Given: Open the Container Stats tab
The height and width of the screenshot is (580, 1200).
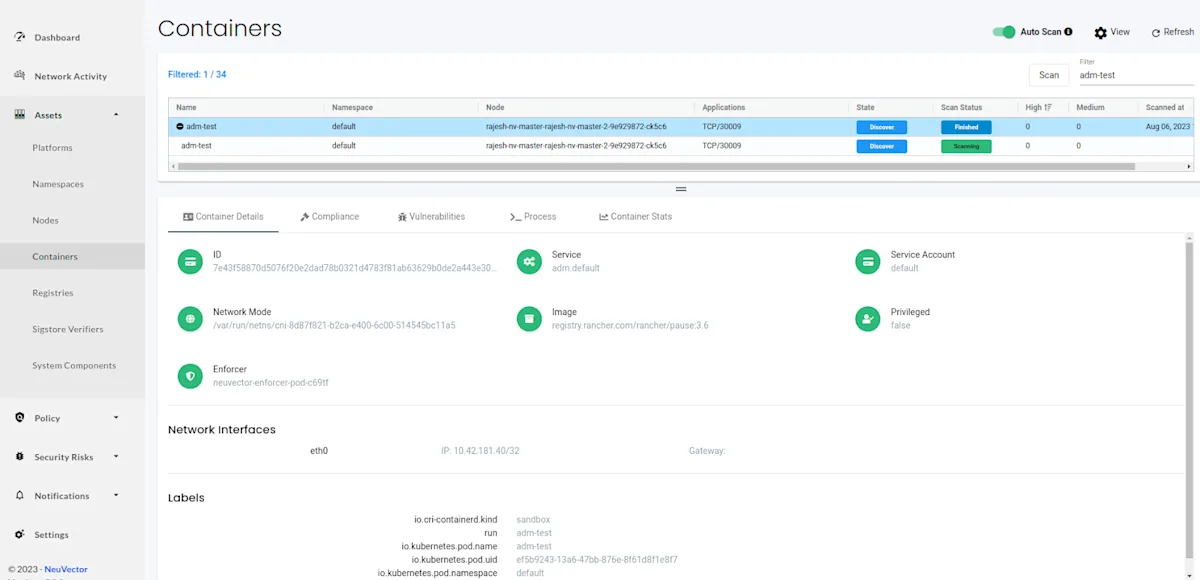Looking at the screenshot, I should coord(635,216).
